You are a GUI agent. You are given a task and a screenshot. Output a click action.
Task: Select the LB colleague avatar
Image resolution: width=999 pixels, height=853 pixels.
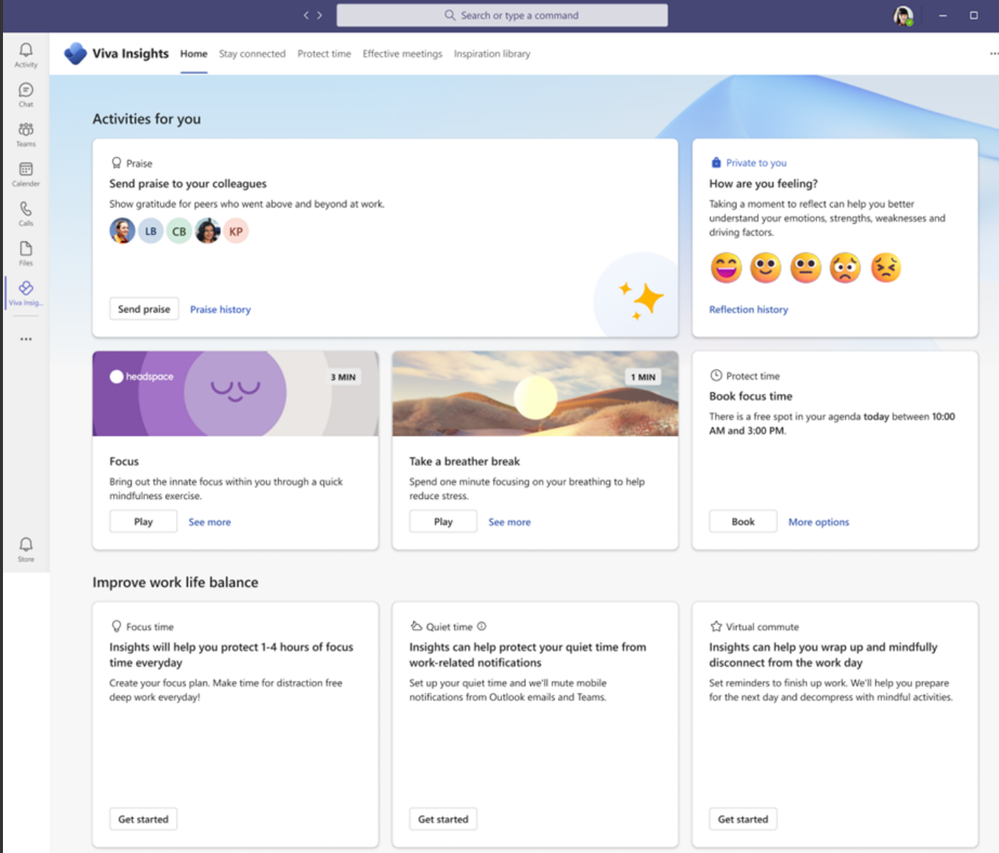151,231
